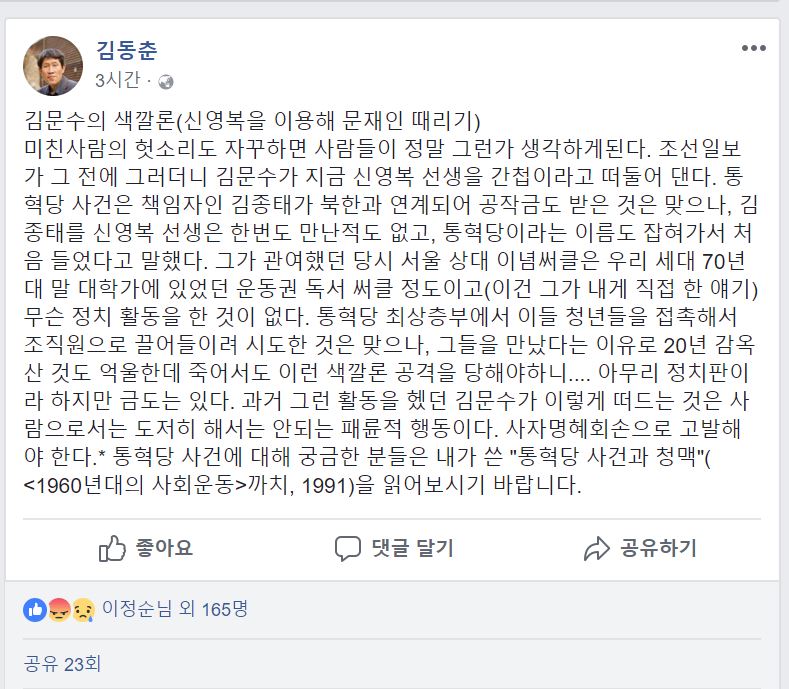Open the post's 3시간 timestamp link
This screenshot has height=689, width=789.
pyautogui.click(x=117, y=81)
